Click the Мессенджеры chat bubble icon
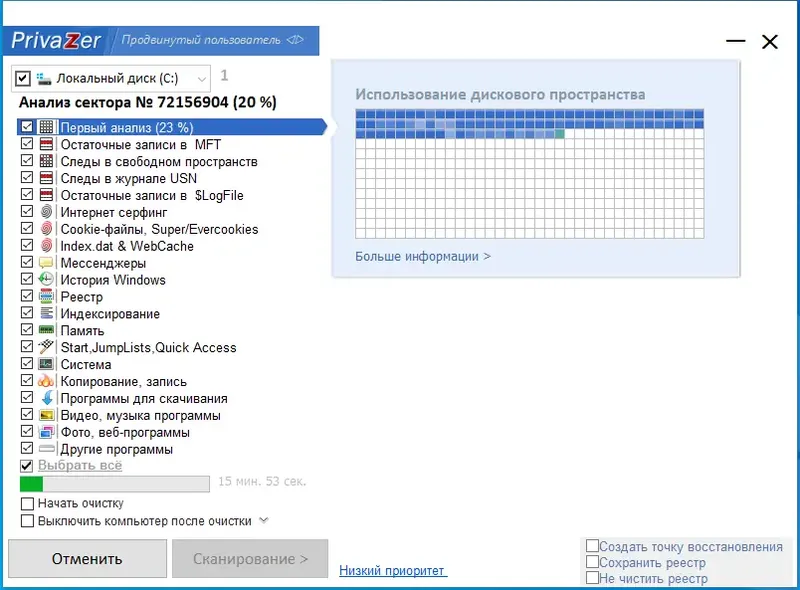800x590 pixels. [46, 262]
